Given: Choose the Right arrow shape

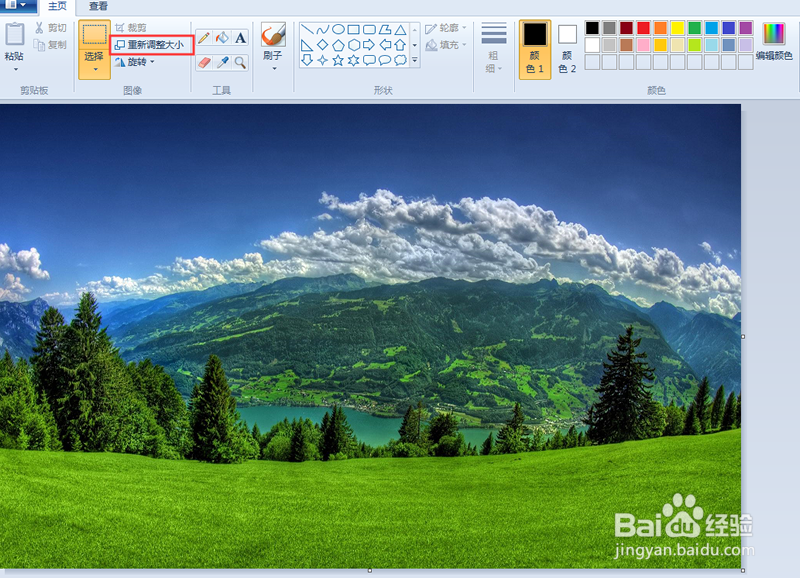Looking at the screenshot, I should 369,45.
